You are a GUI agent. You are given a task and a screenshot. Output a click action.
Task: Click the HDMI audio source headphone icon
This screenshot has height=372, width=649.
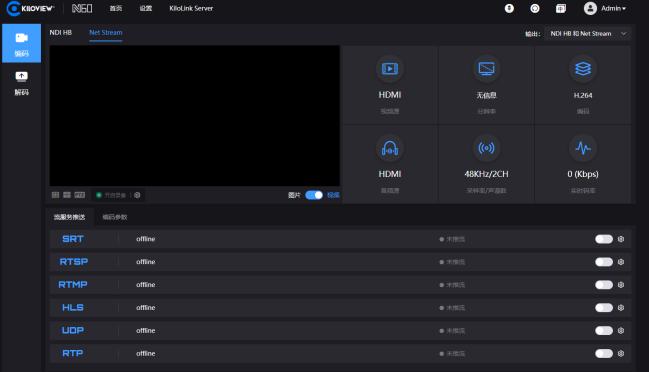click(x=389, y=148)
